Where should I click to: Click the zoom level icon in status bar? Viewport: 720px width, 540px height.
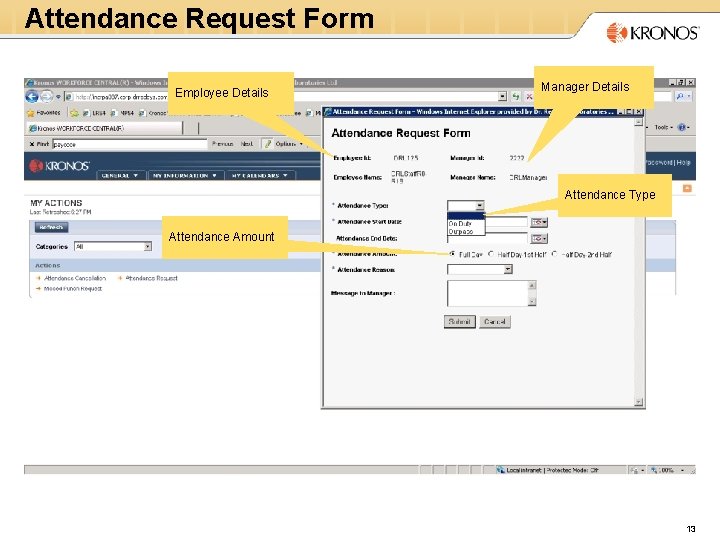point(654,470)
